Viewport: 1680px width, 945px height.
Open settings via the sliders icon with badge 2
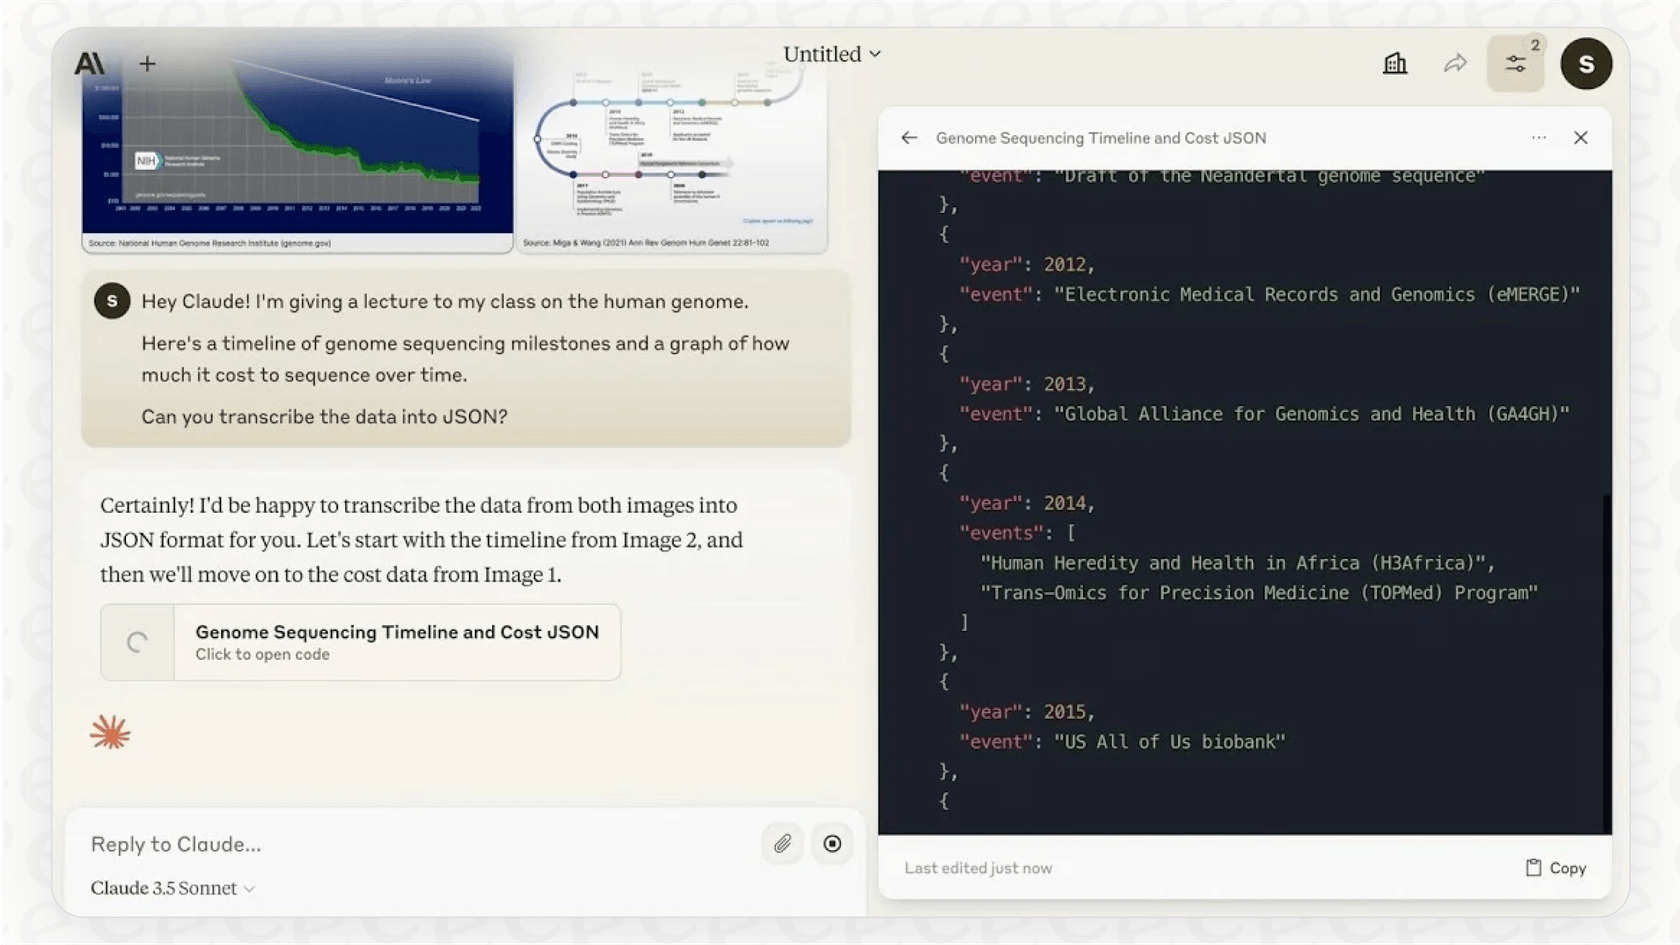(1515, 62)
